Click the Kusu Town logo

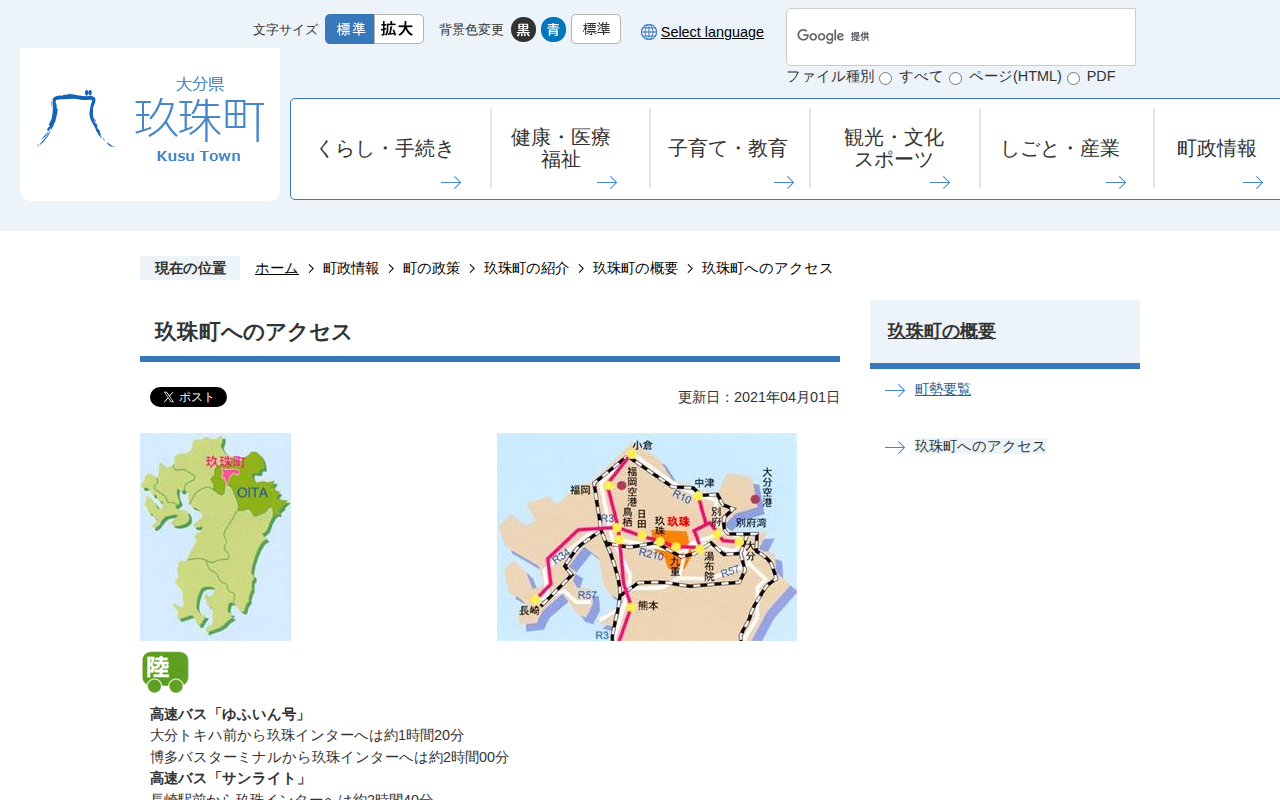click(x=150, y=124)
